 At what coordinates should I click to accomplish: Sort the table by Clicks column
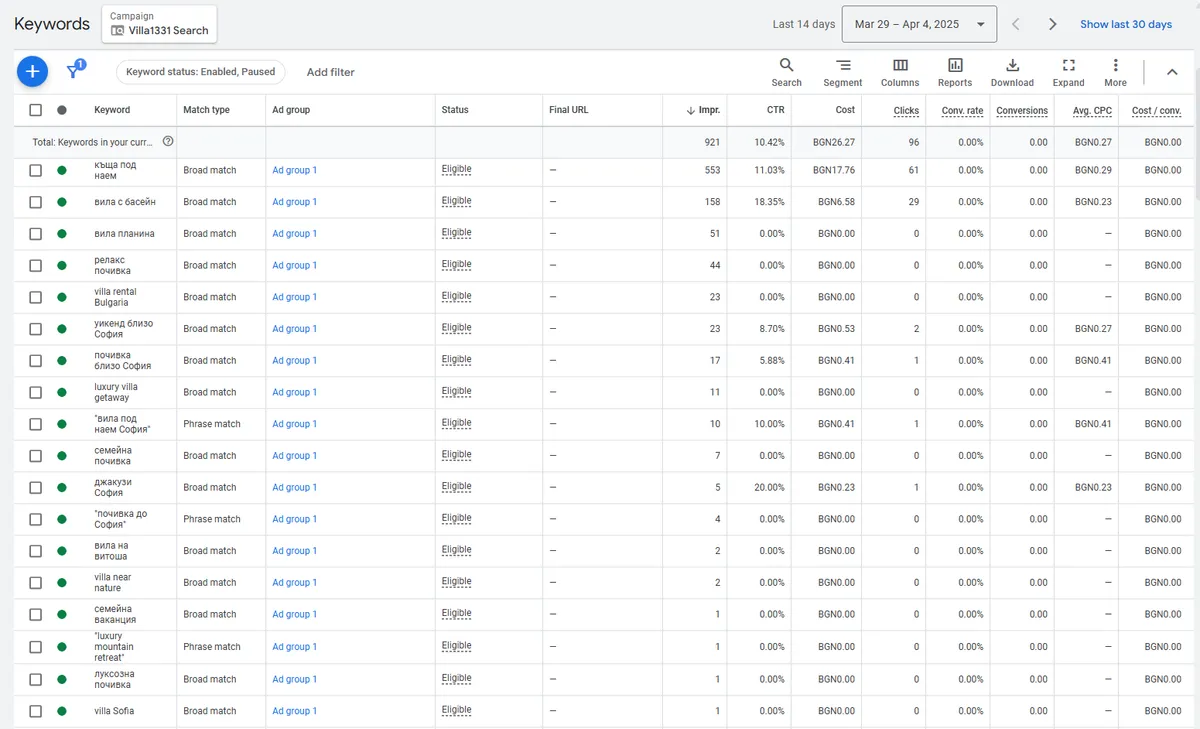[x=906, y=110]
